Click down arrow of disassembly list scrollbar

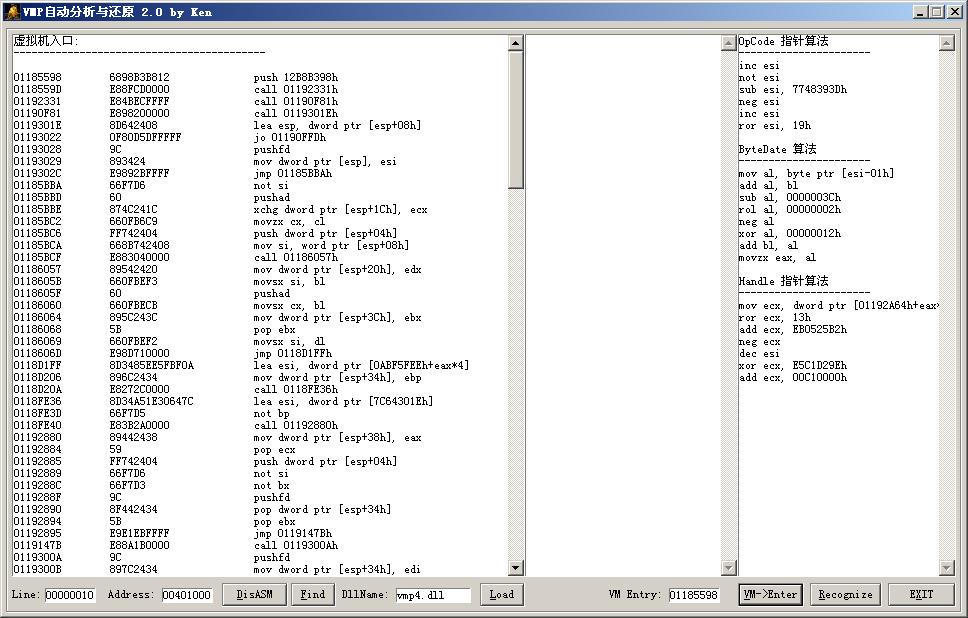pyautogui.click(x=516, y=568)
